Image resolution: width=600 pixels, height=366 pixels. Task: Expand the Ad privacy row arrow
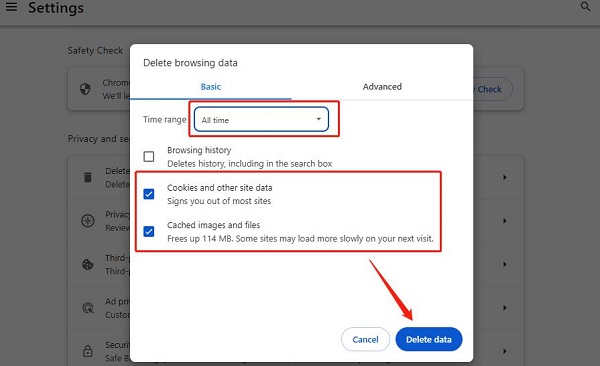point(505,308)
